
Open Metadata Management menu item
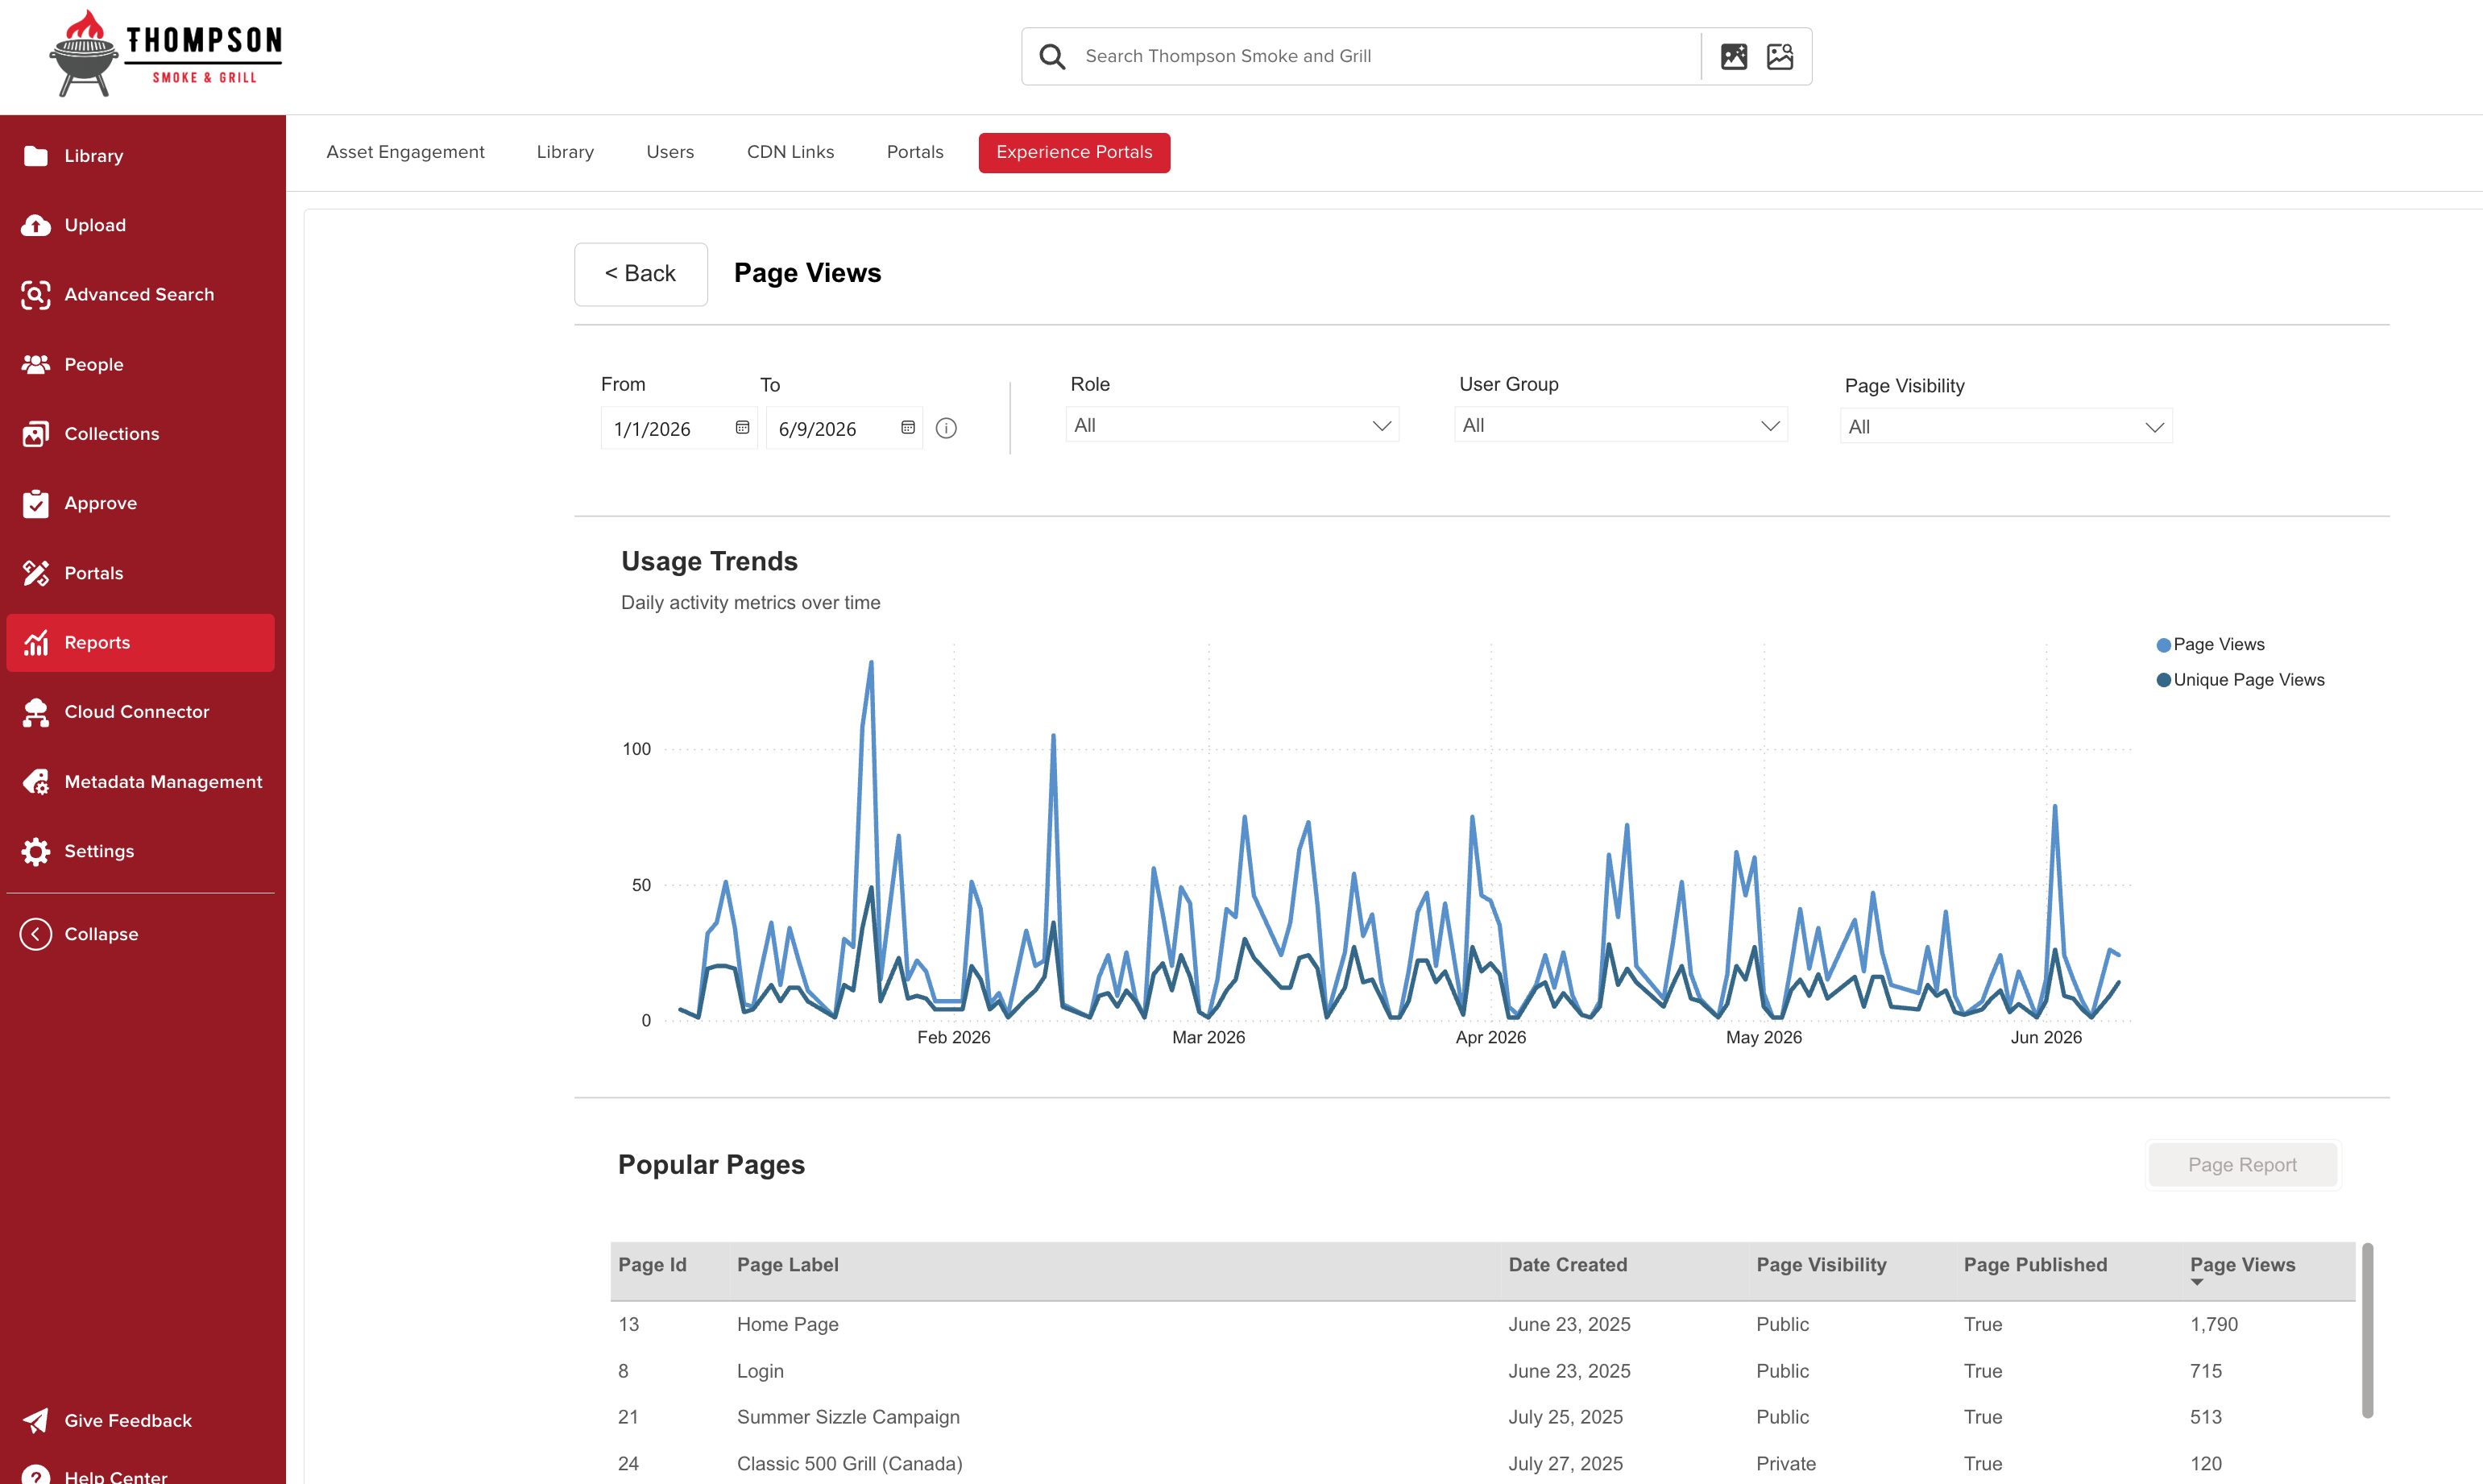(x=140, y=782)
